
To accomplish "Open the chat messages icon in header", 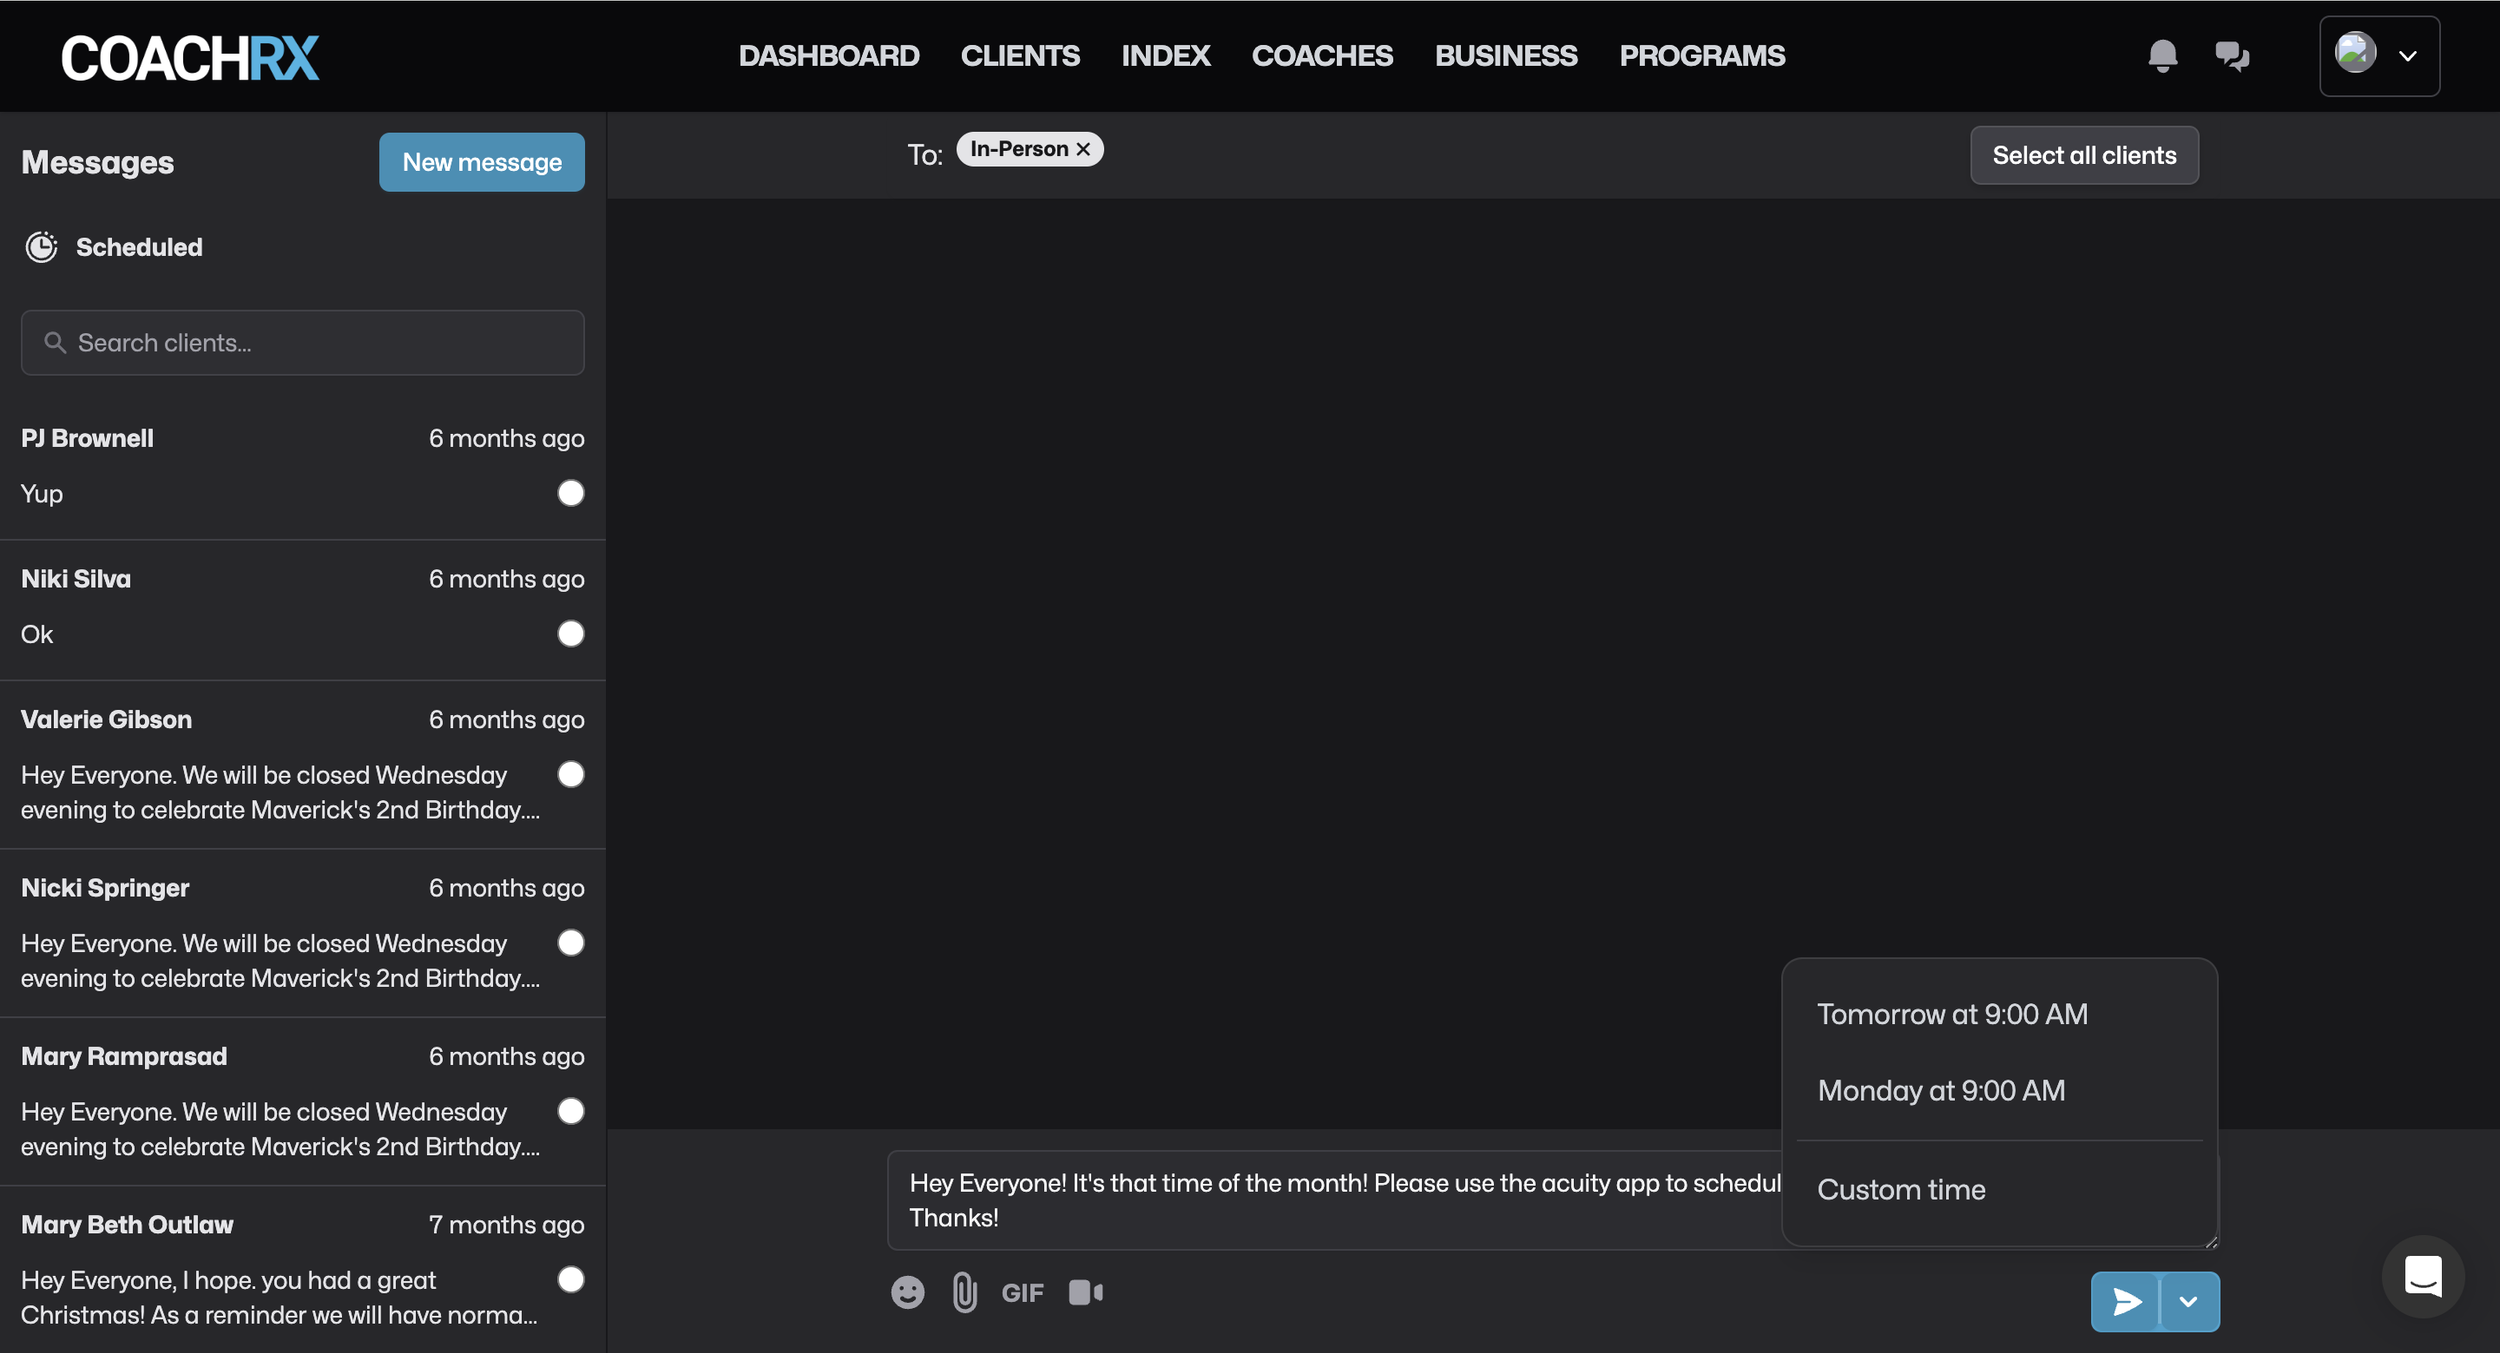I will (x=2232, y=56).
